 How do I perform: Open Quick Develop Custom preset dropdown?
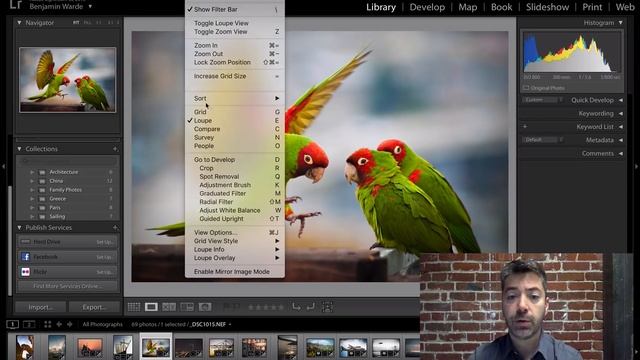(x=542, y=100)
